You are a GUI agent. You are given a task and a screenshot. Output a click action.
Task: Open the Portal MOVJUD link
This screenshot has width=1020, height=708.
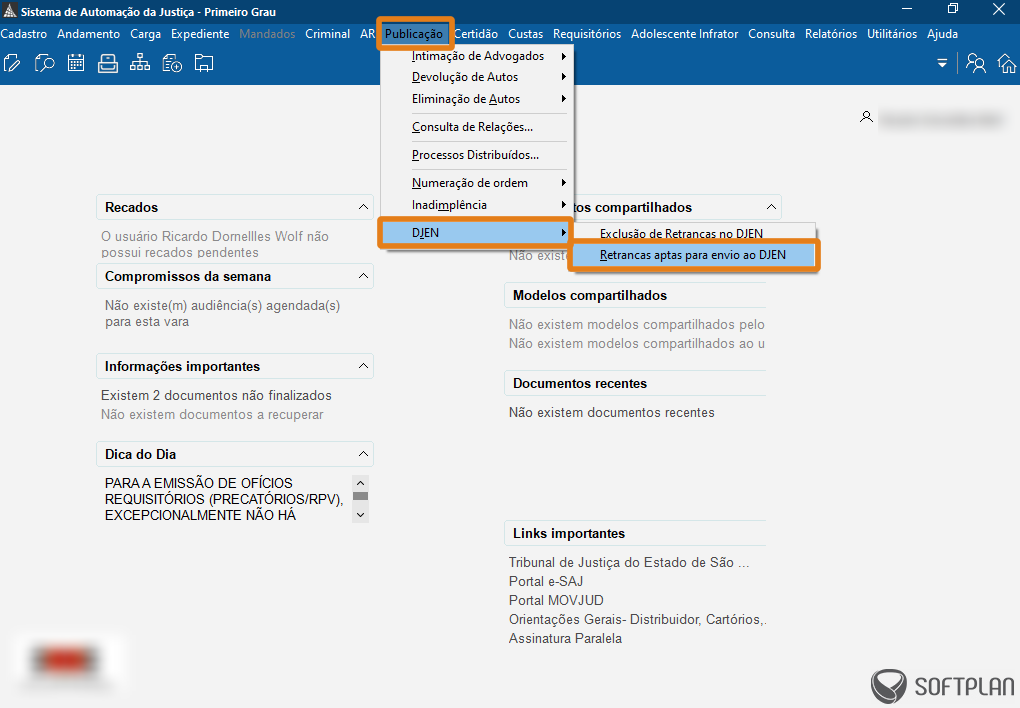click(556, 600)
